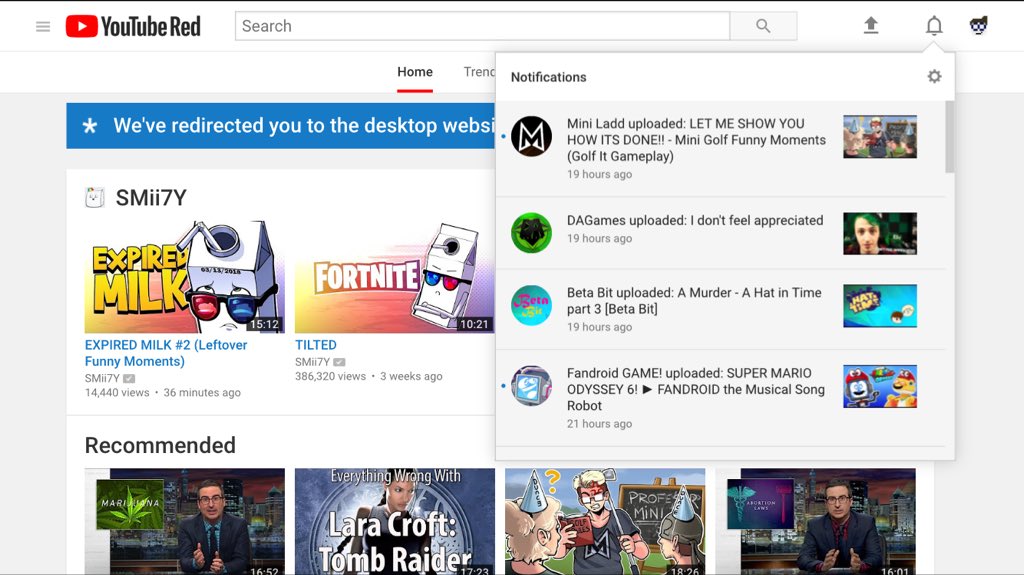Switch to the Trending tab

coord(479,72)
